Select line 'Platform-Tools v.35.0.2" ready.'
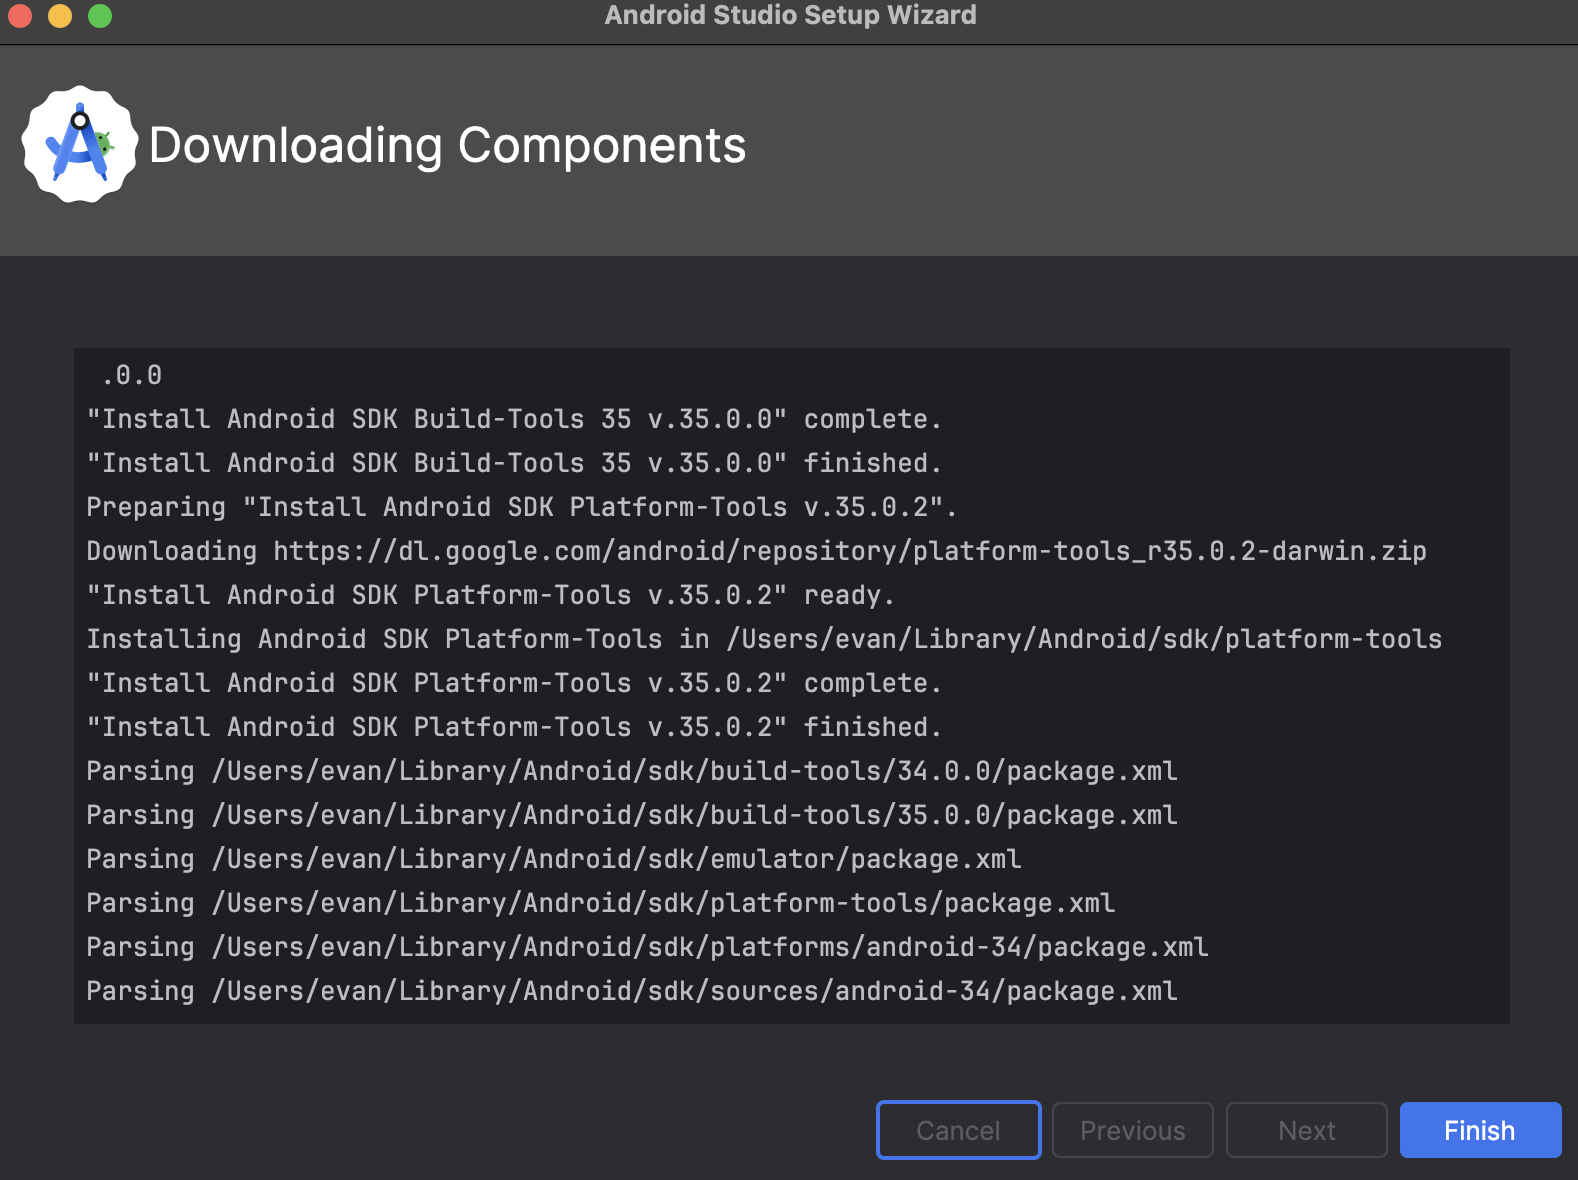Image resolution: width=1578 pixels, height=1180 pixels. (490, 595)
